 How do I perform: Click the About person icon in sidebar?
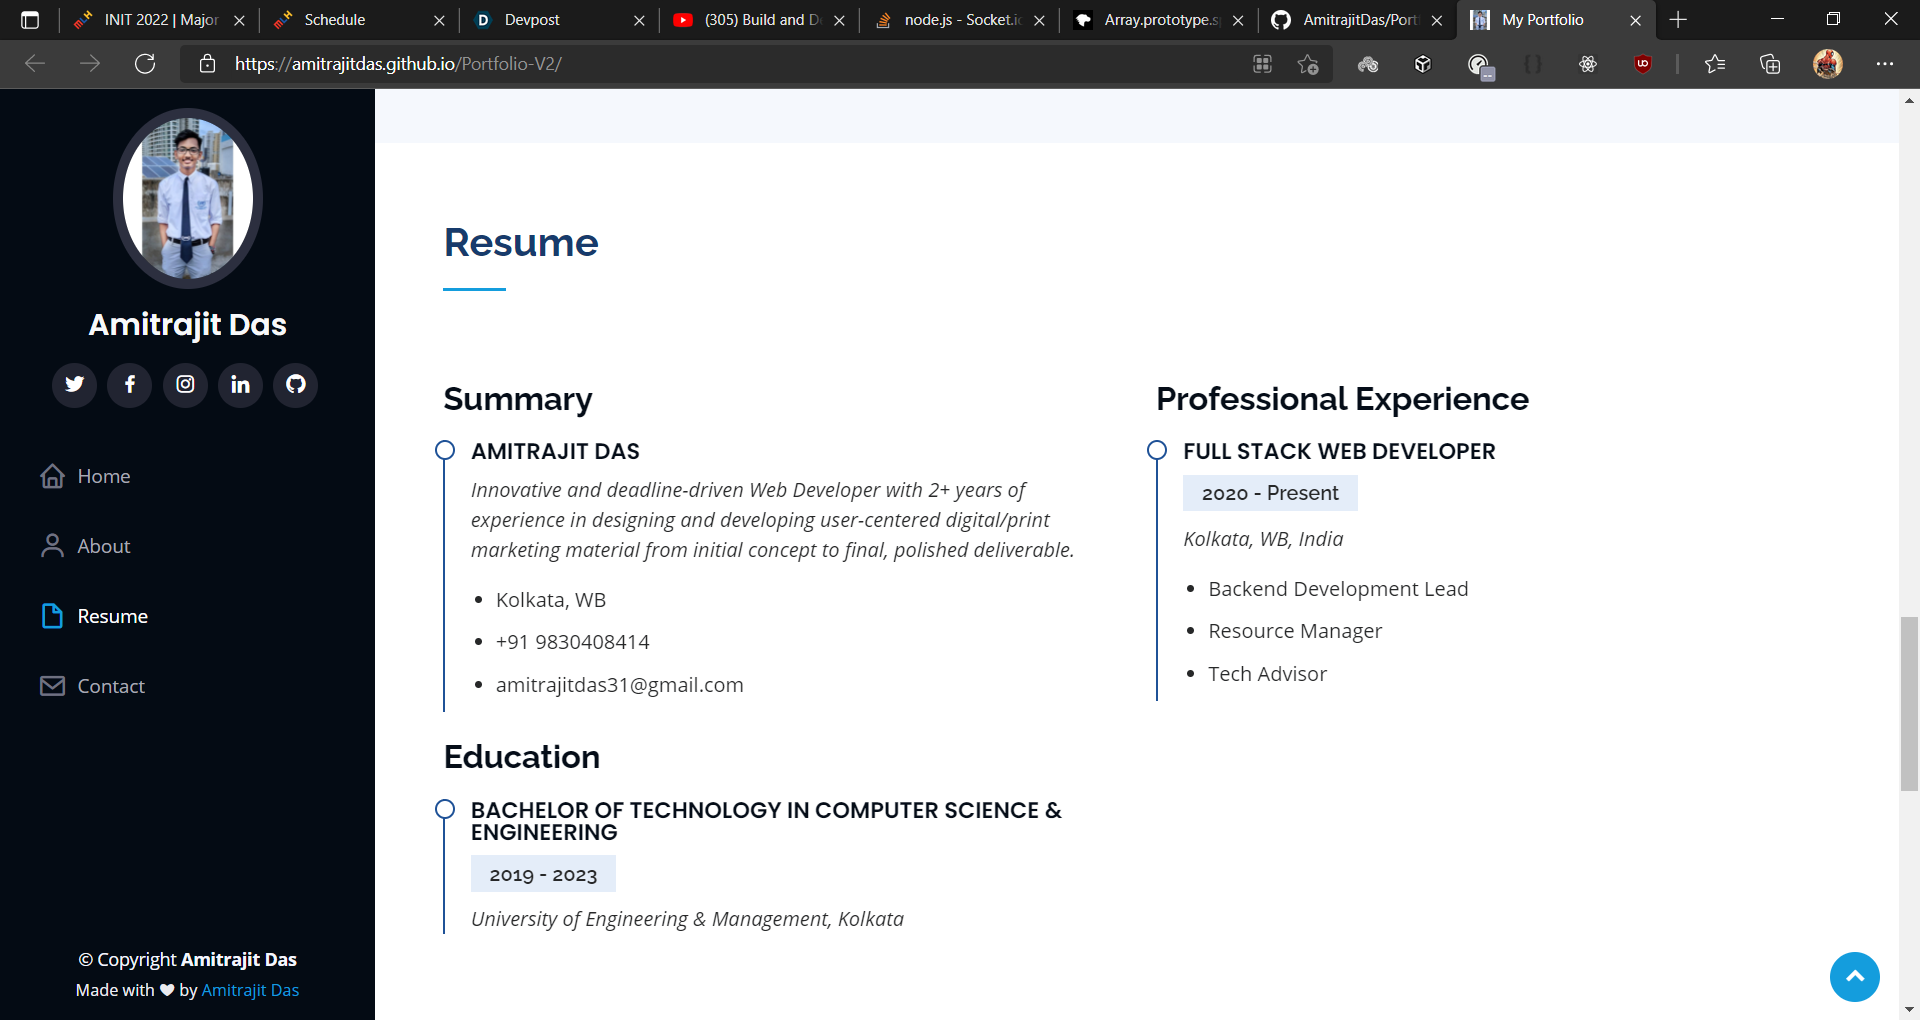[53, 546]
